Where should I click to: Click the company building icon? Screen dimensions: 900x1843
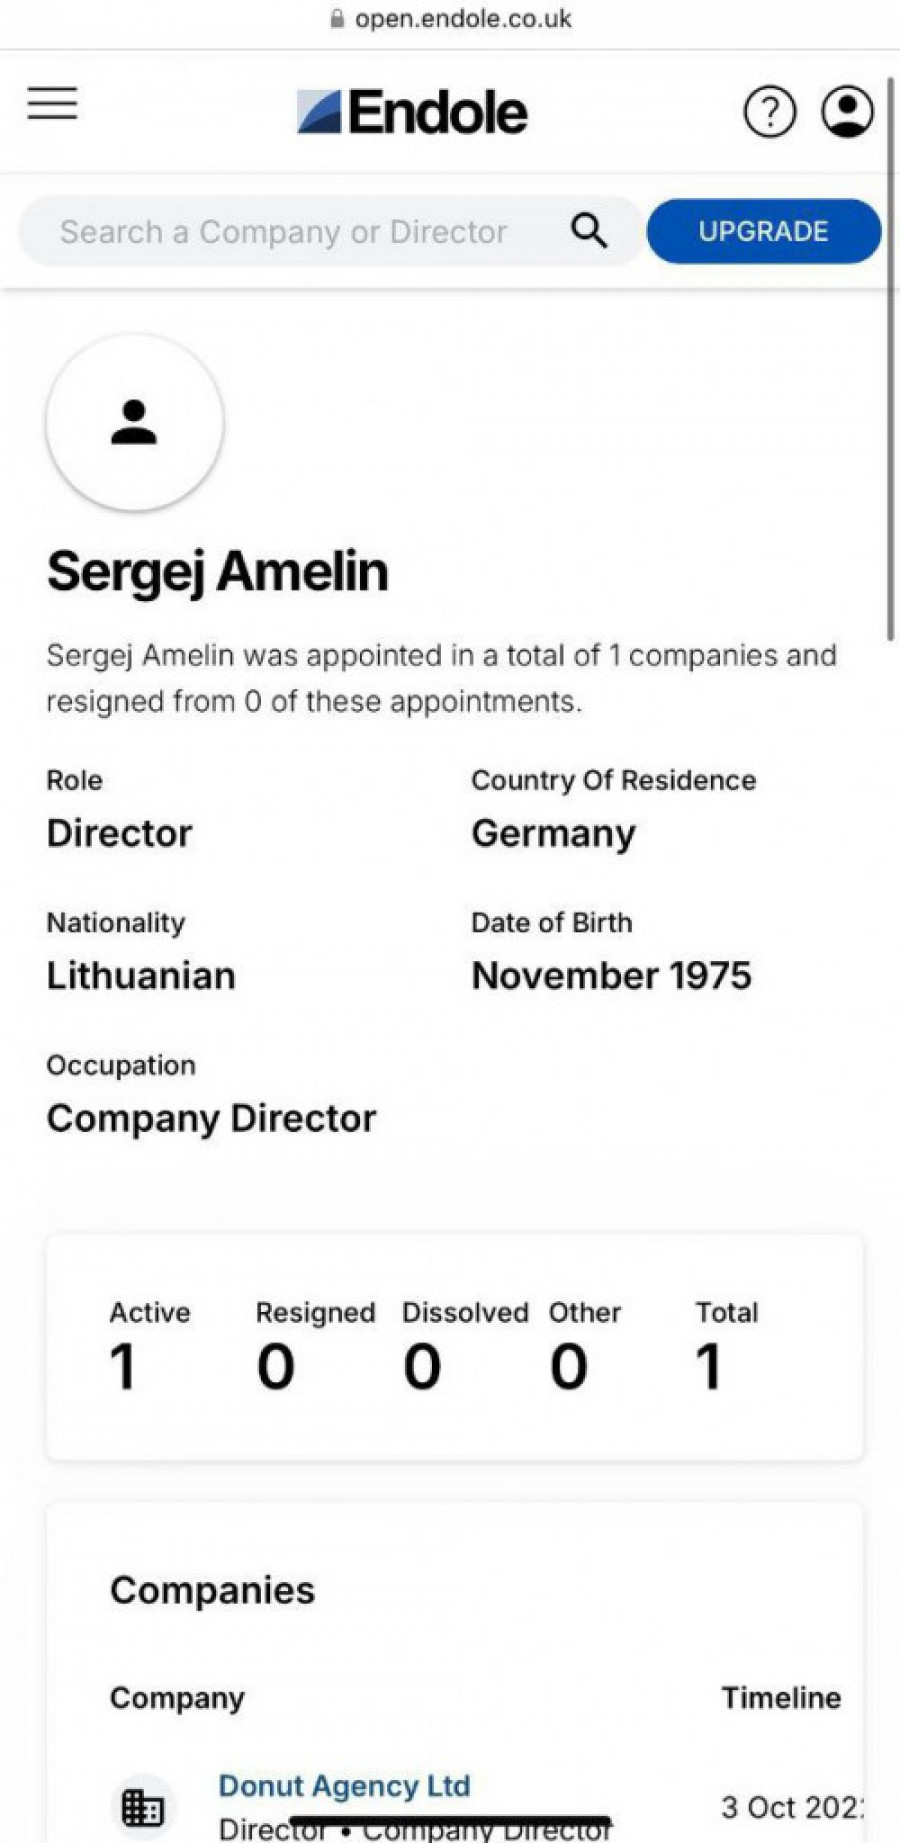(x=142, y=1807)
